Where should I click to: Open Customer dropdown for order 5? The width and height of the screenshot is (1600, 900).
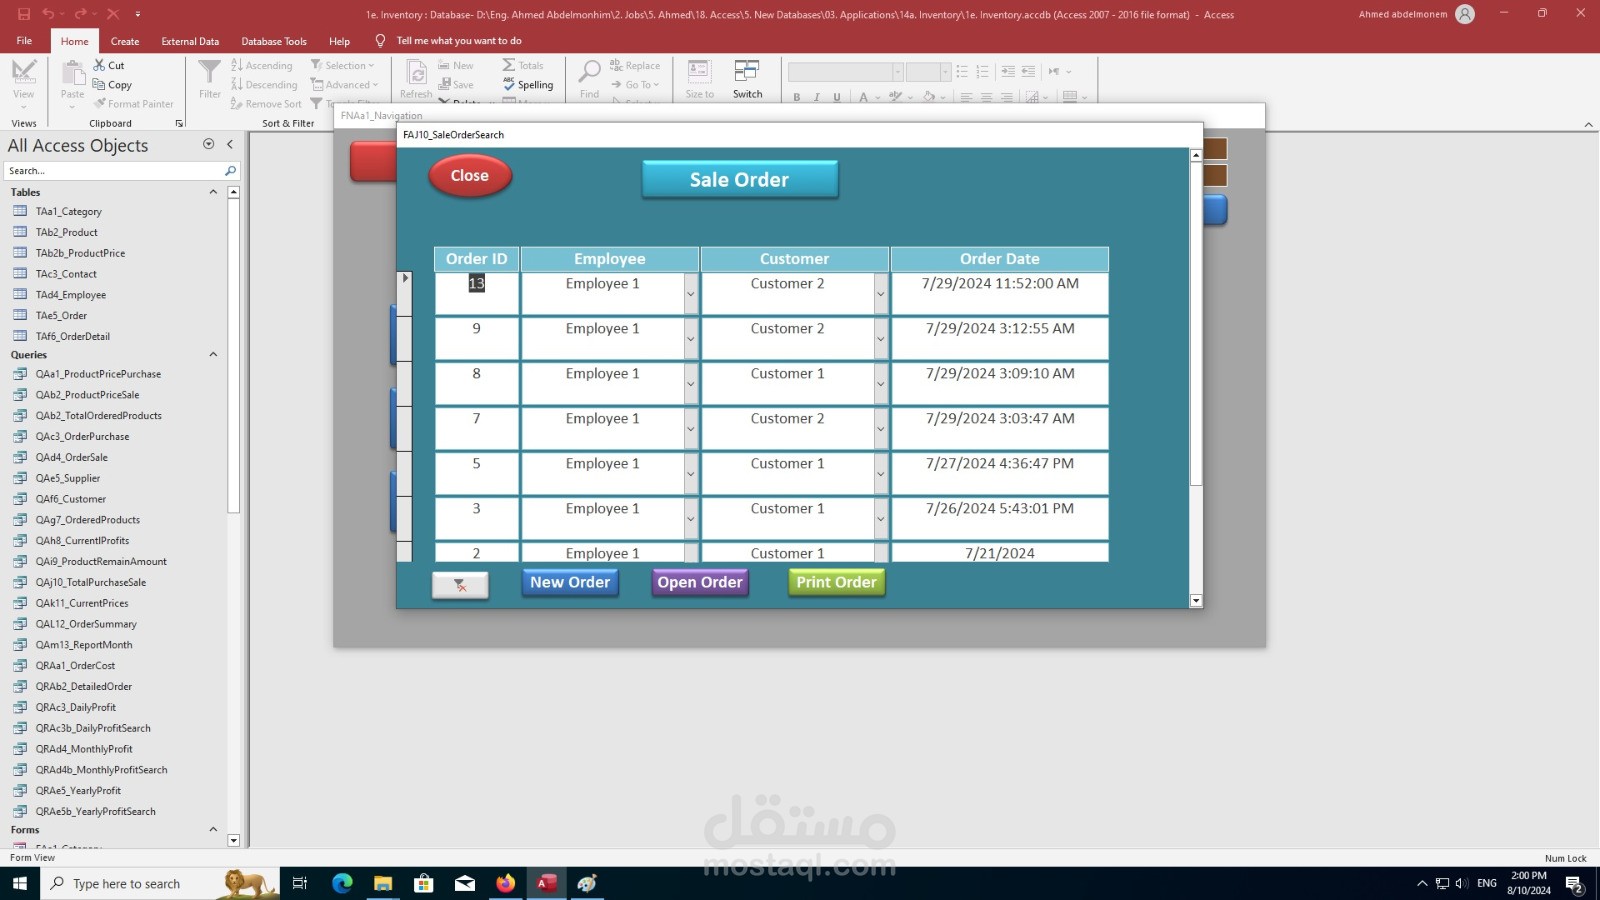[880, 474]
